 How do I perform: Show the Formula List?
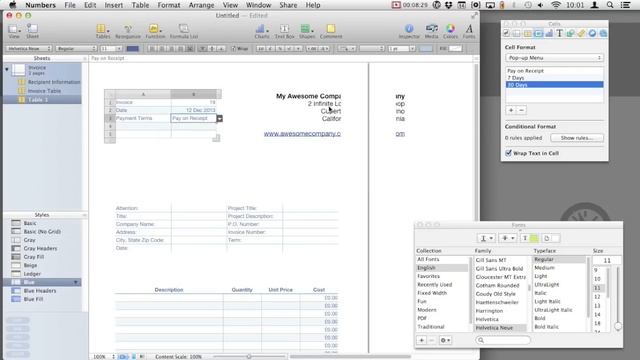tap(184, 31)
